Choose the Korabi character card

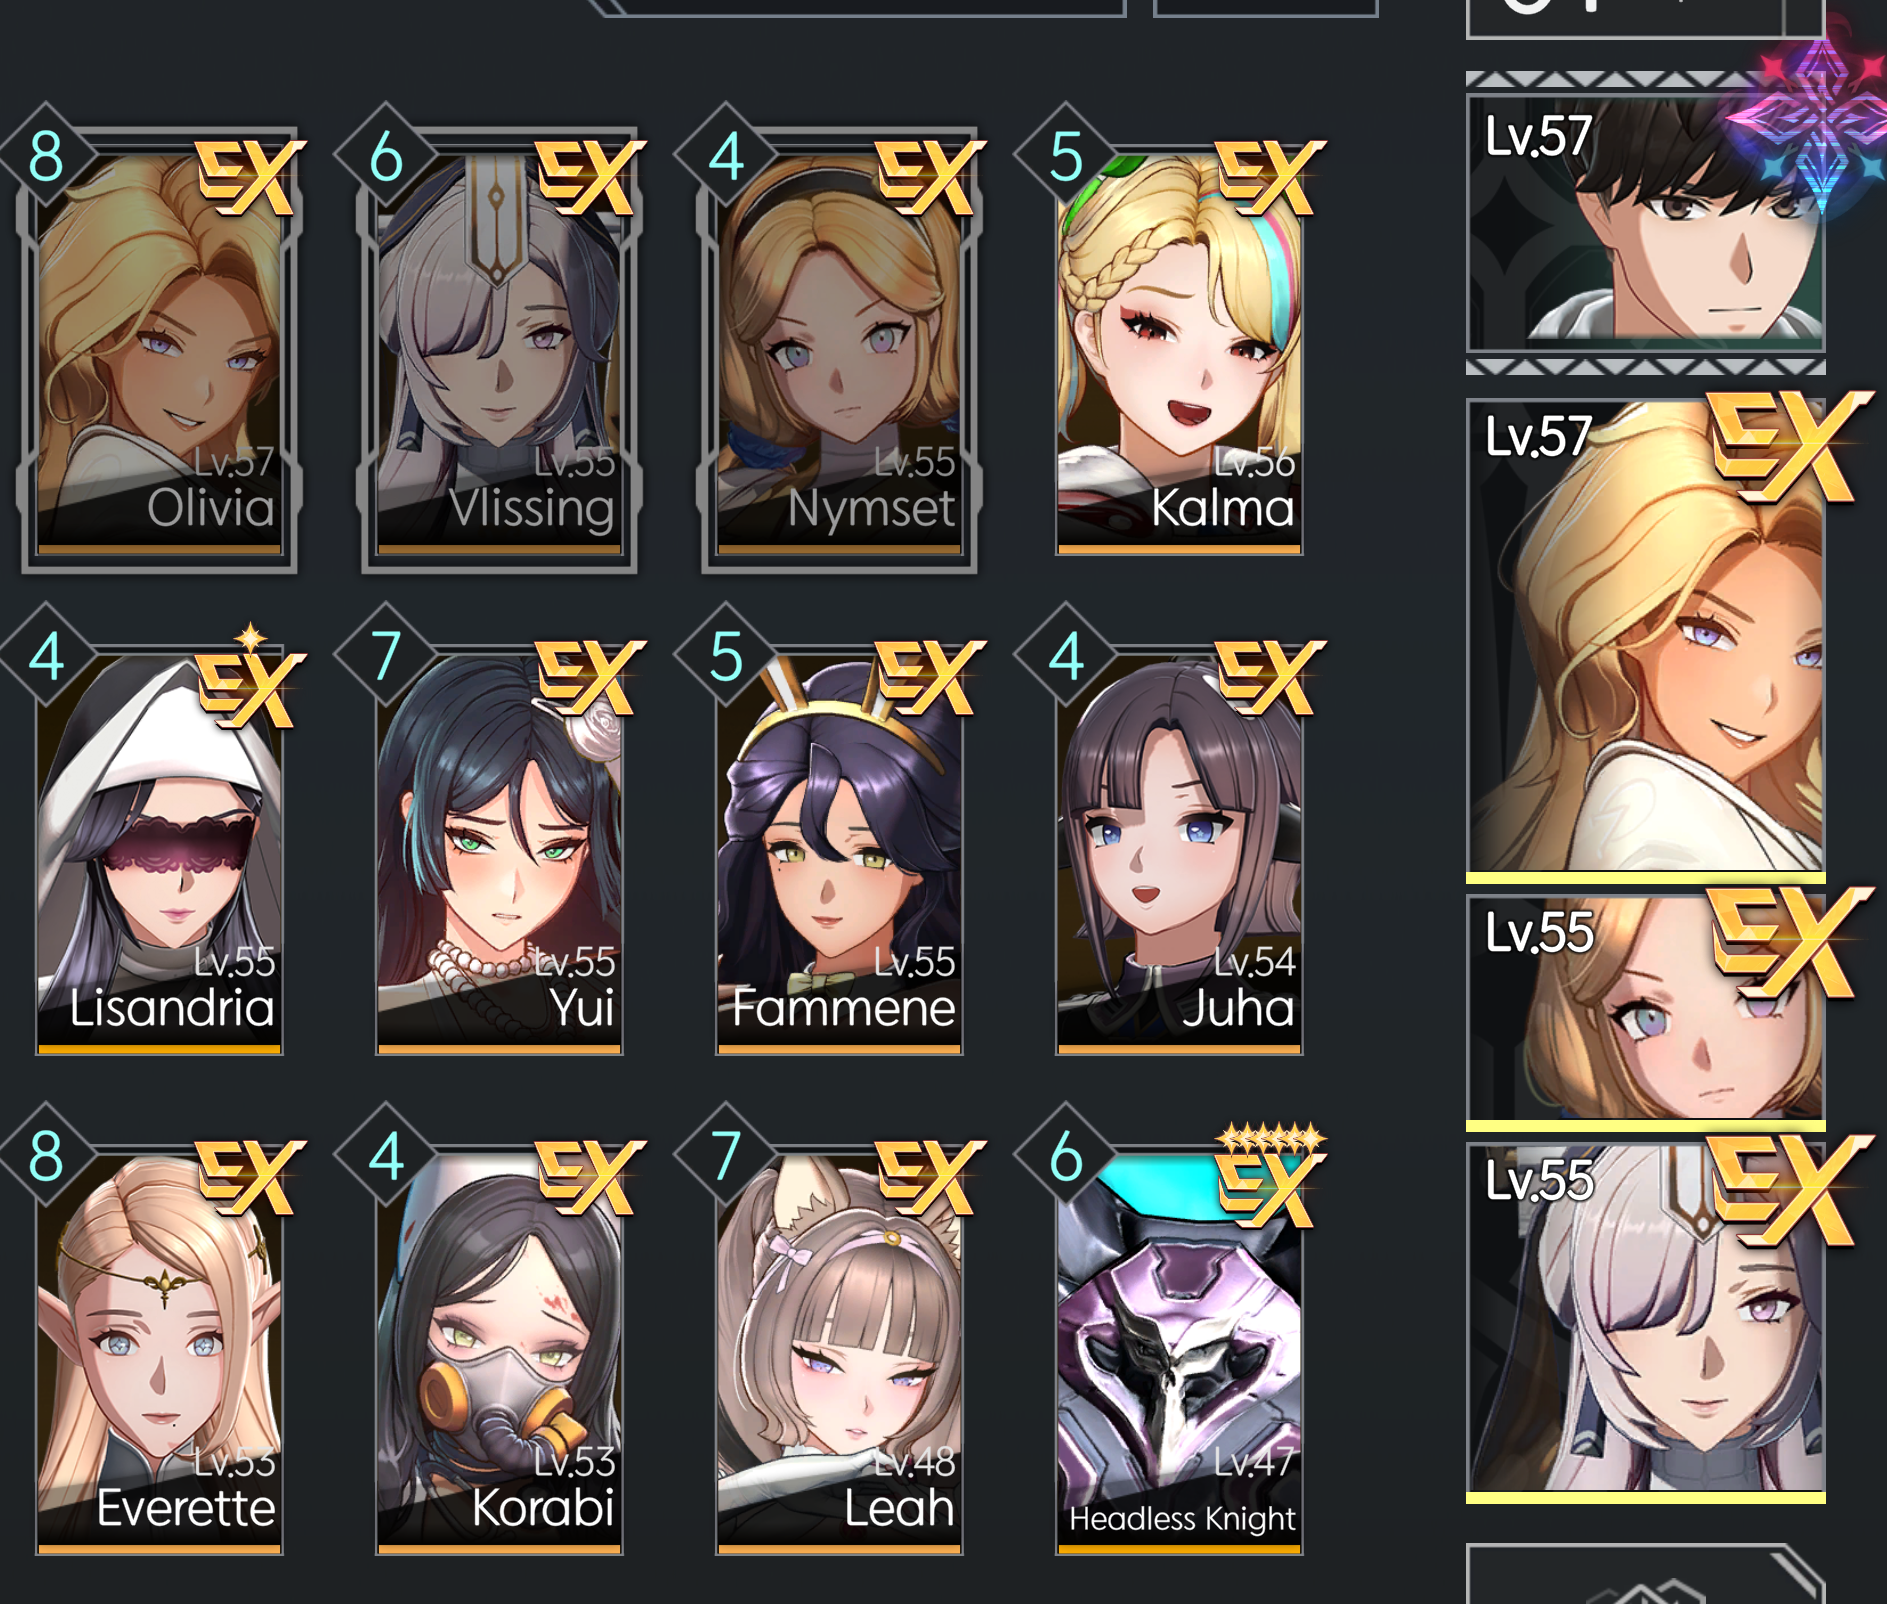click(x=499, y=1350)
